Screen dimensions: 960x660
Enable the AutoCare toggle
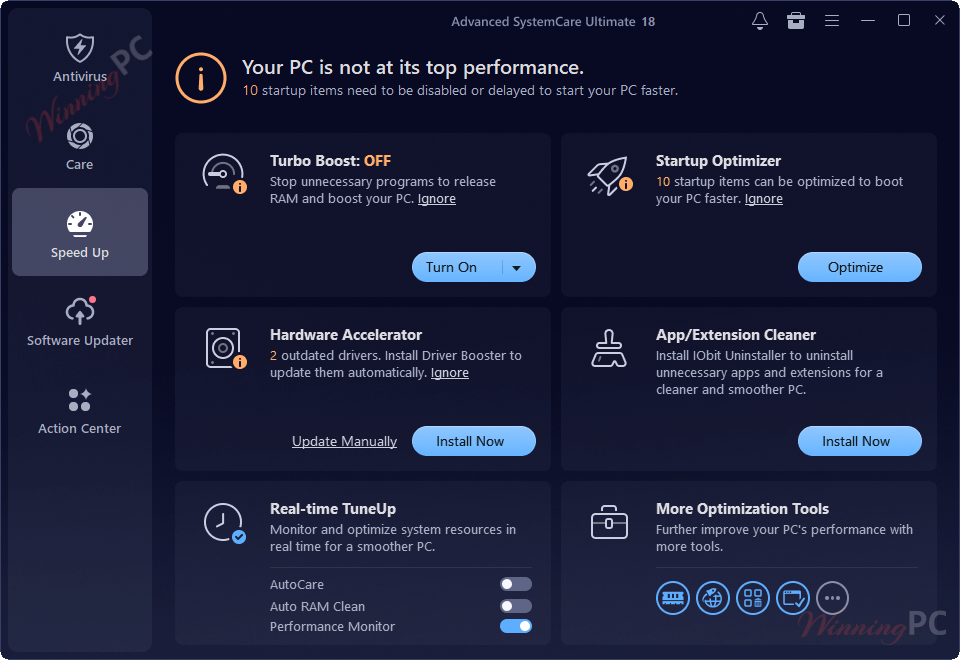click(x=516, y=584)
